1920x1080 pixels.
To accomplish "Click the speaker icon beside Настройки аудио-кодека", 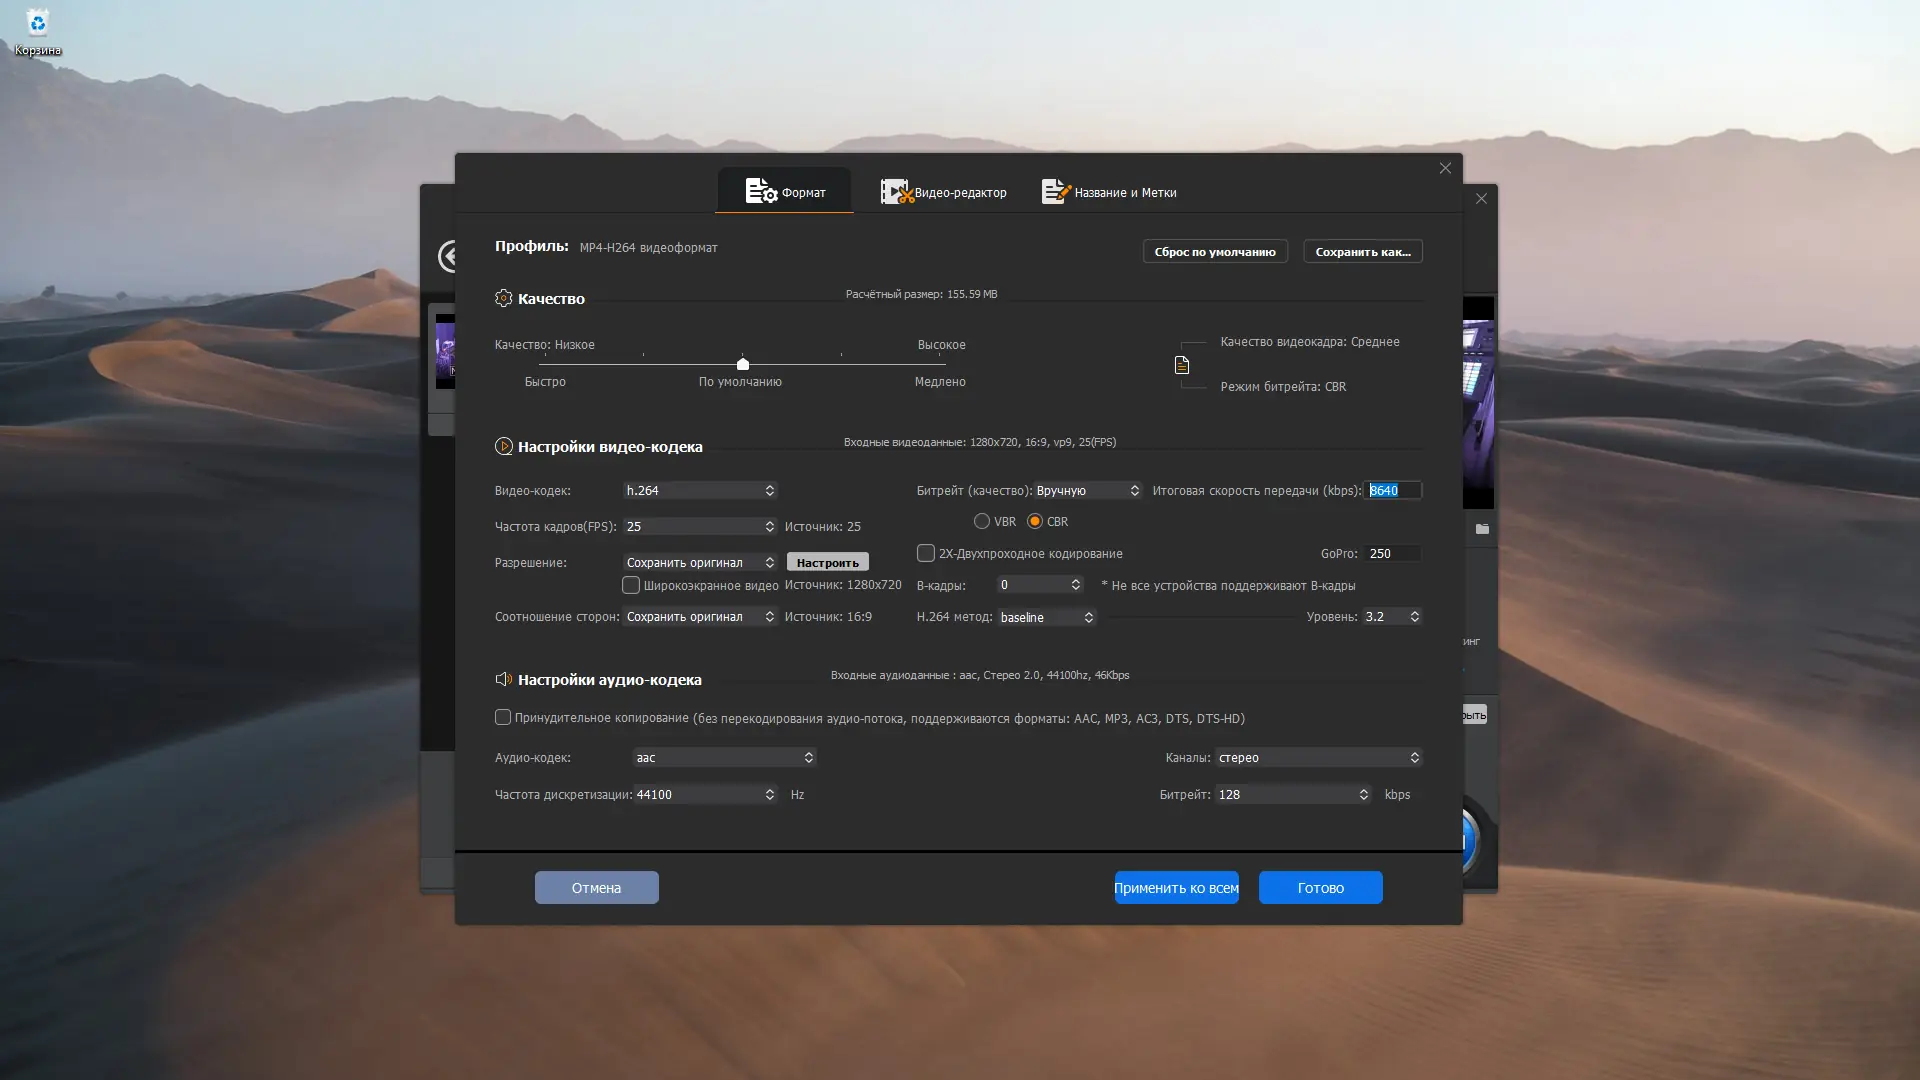I will coord(504,679).
